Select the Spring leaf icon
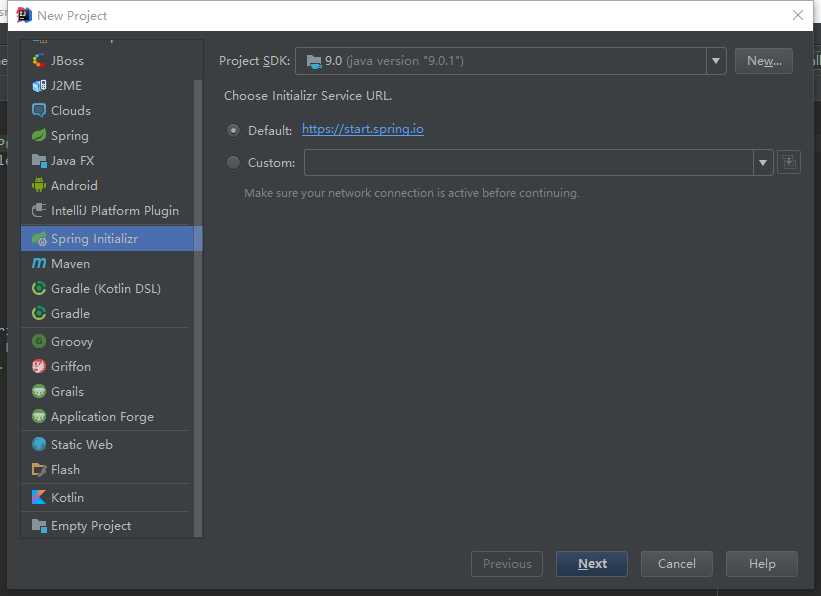Image resolution: width=821 pixels, height=596 pixels. [39, 136]
